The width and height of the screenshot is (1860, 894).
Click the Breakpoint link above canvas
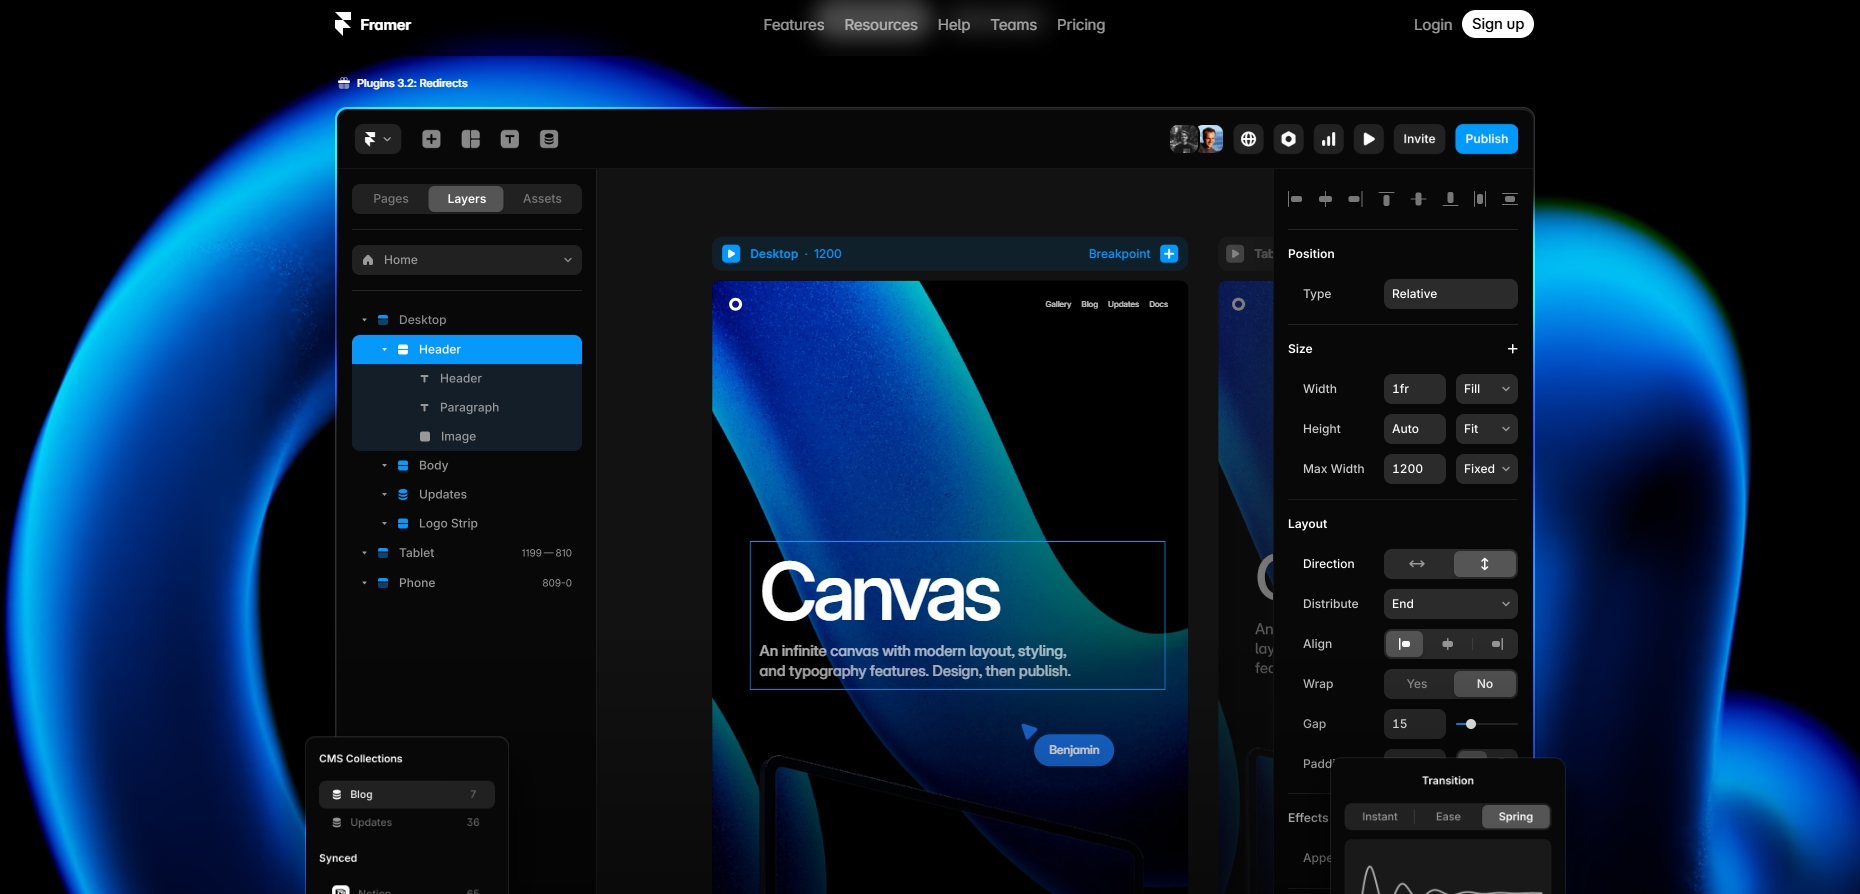(1119, 254)
